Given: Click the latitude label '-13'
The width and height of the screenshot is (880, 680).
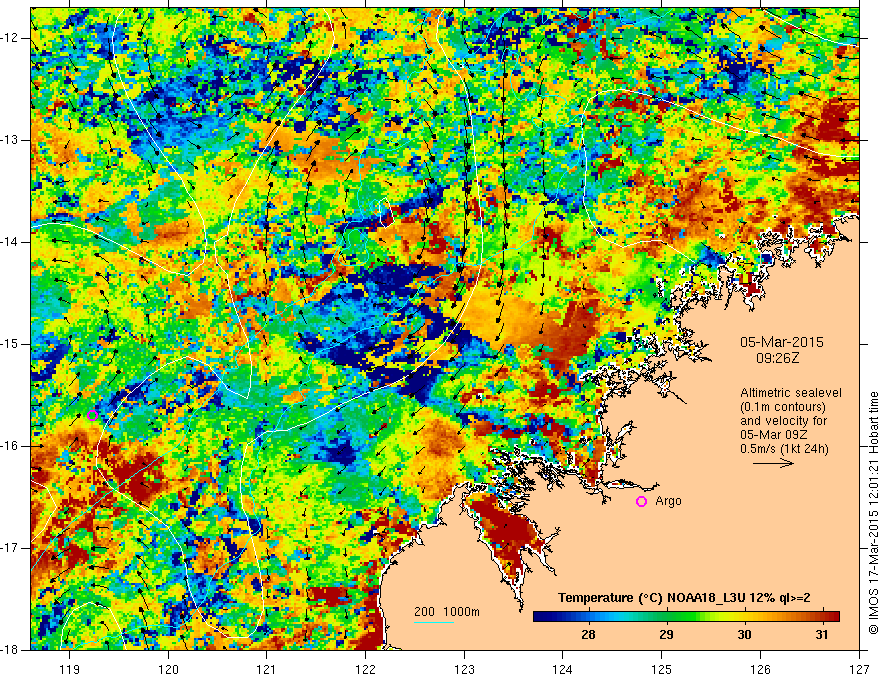Looking at the screenshot, I should coord(12,140).
